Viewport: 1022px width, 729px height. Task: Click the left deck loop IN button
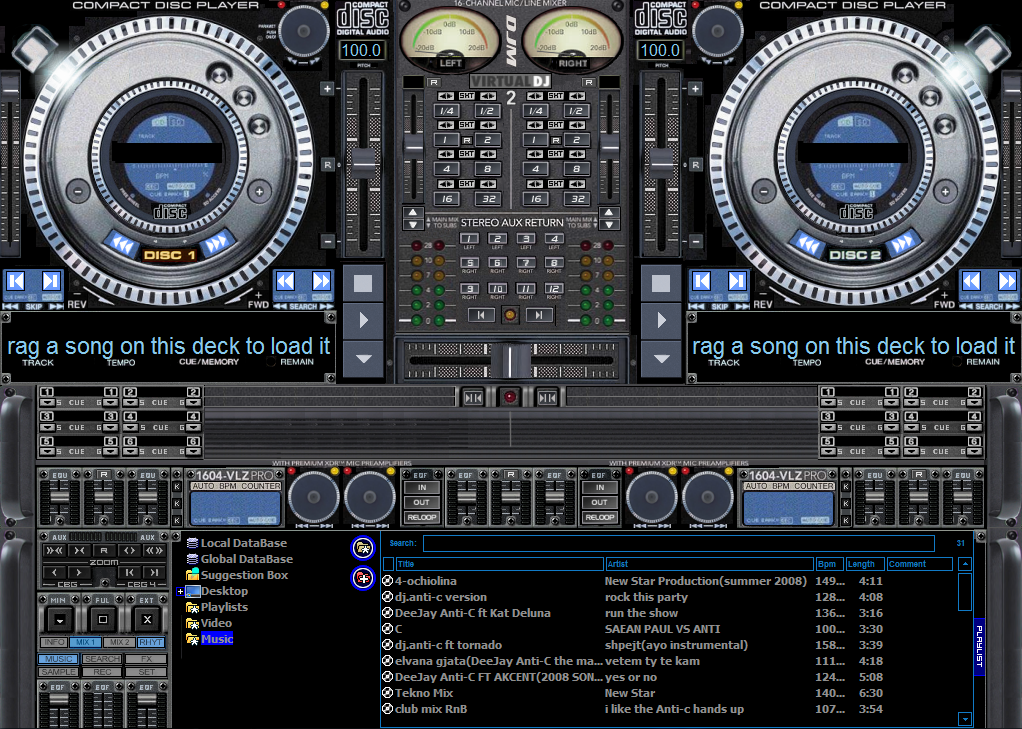point(422,488)
